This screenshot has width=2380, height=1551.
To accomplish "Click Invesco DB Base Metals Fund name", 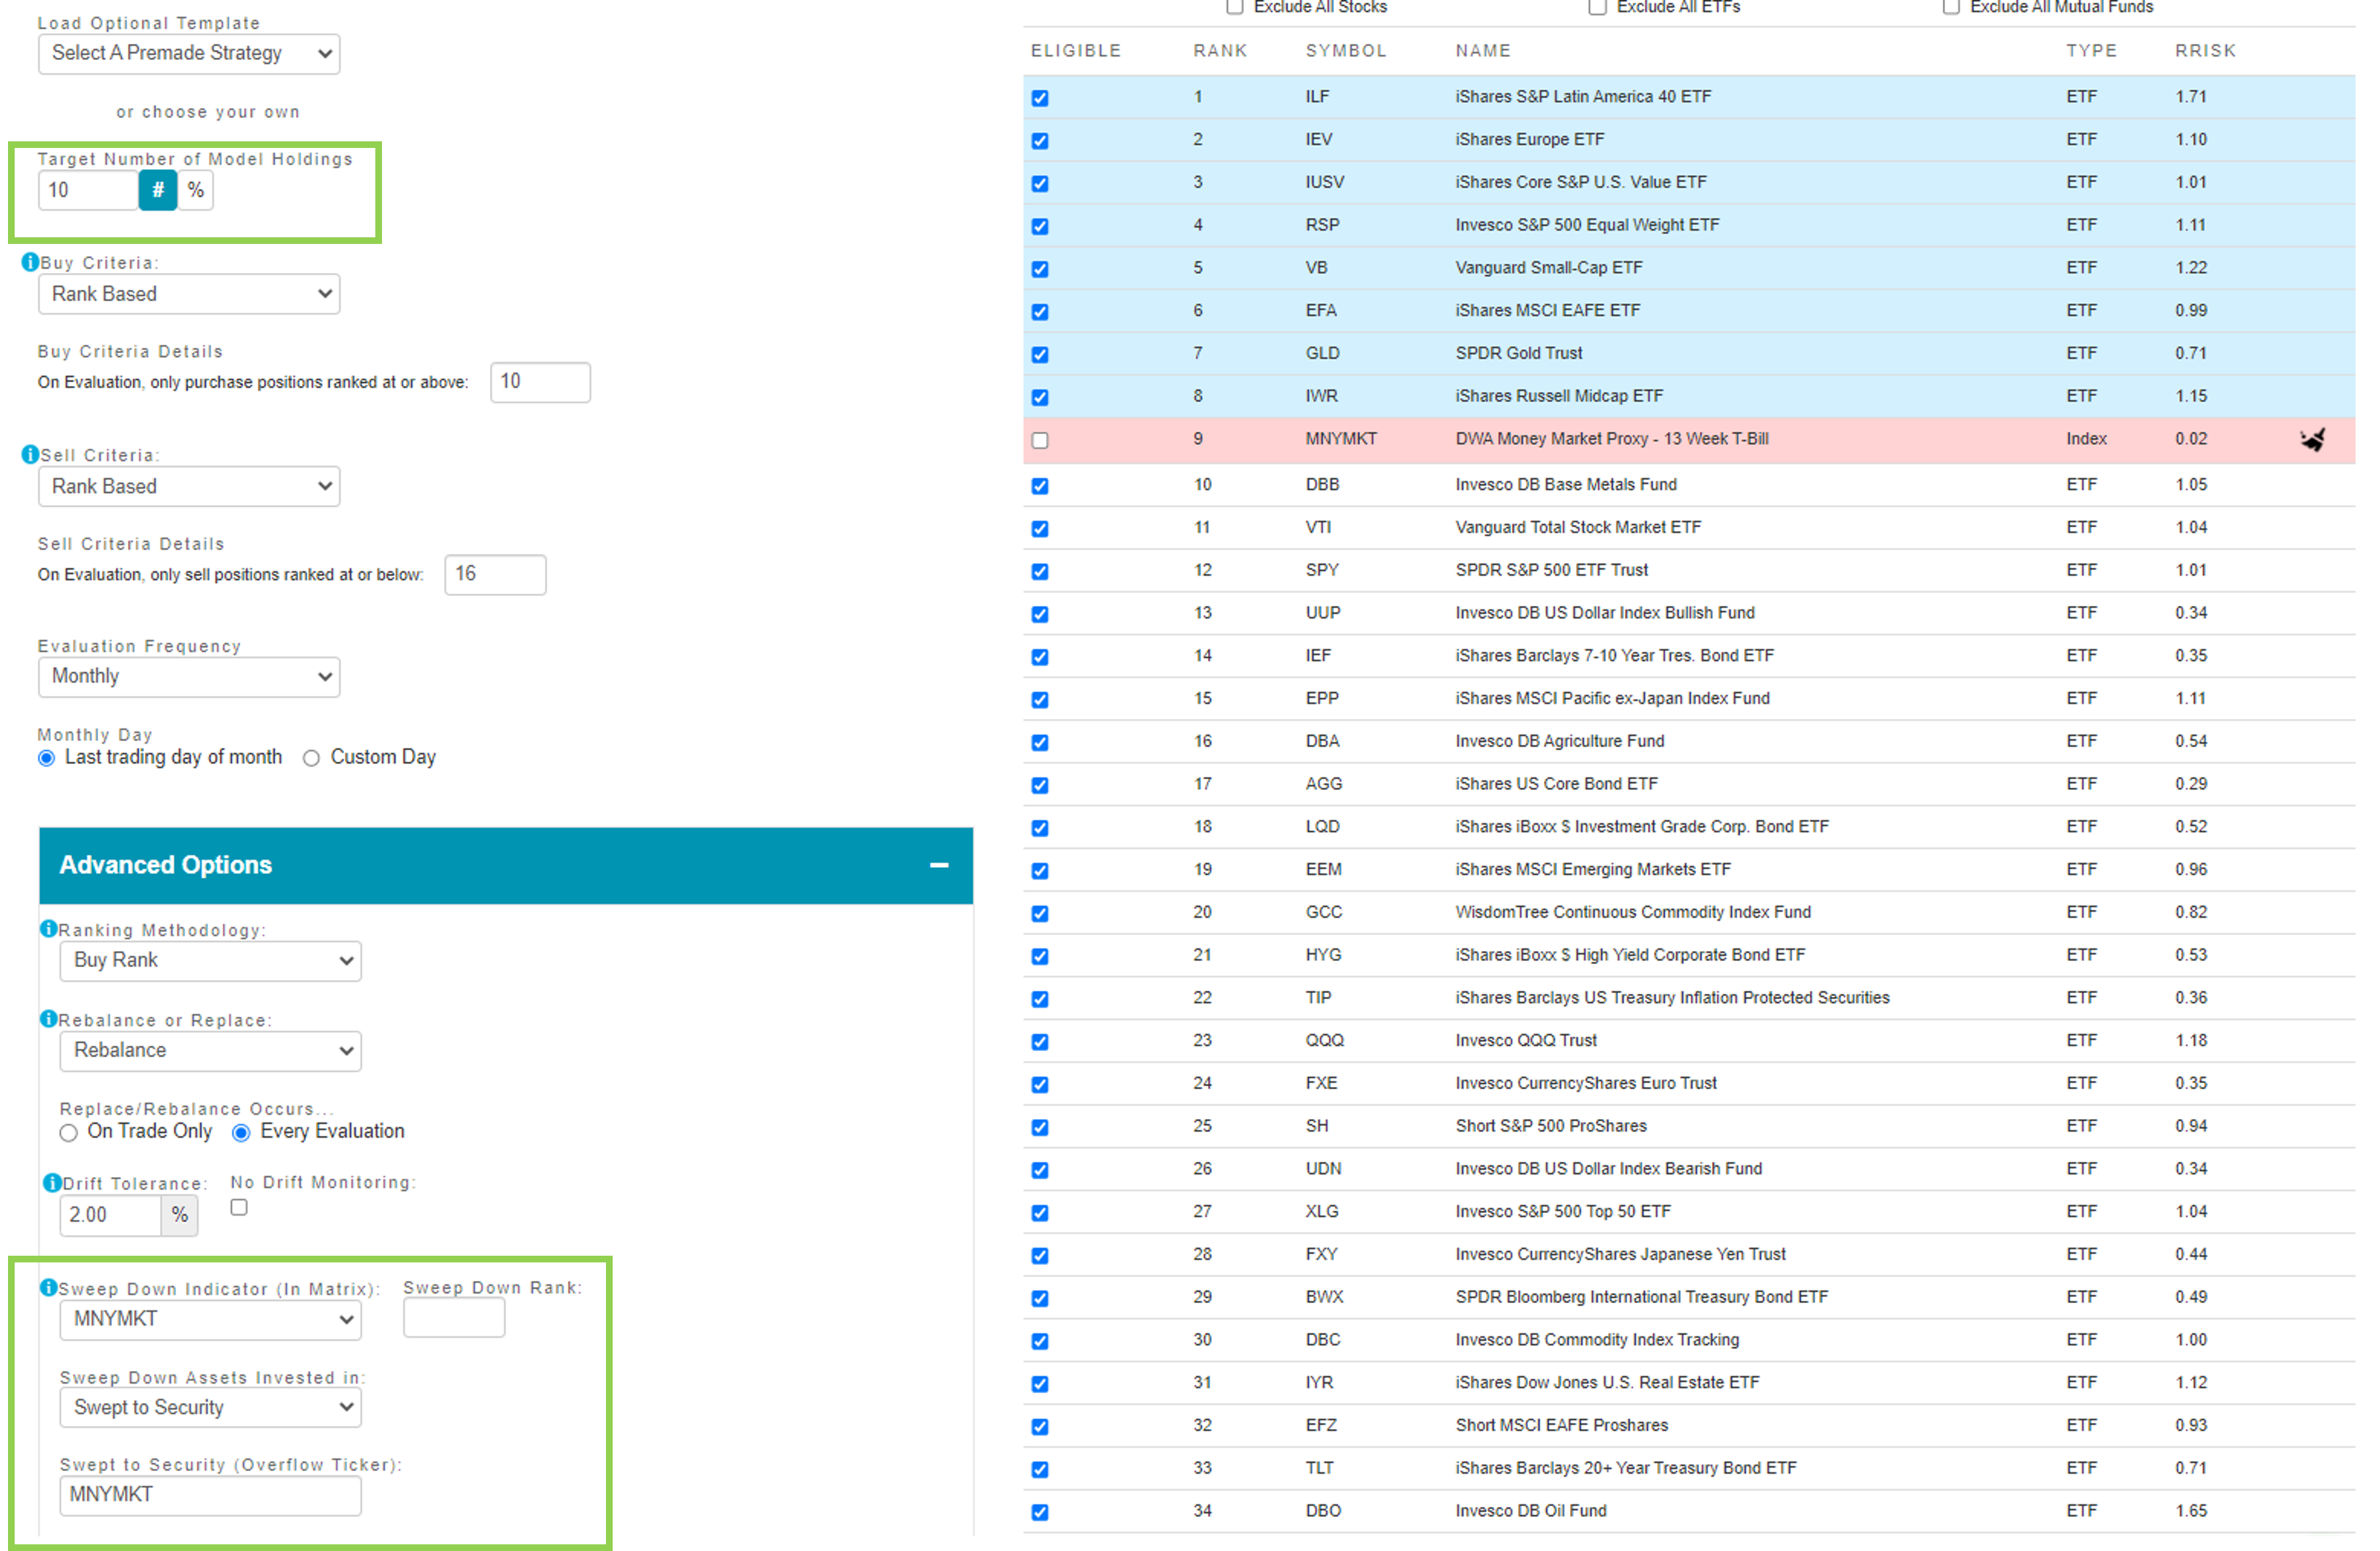I will [1566, 485].
